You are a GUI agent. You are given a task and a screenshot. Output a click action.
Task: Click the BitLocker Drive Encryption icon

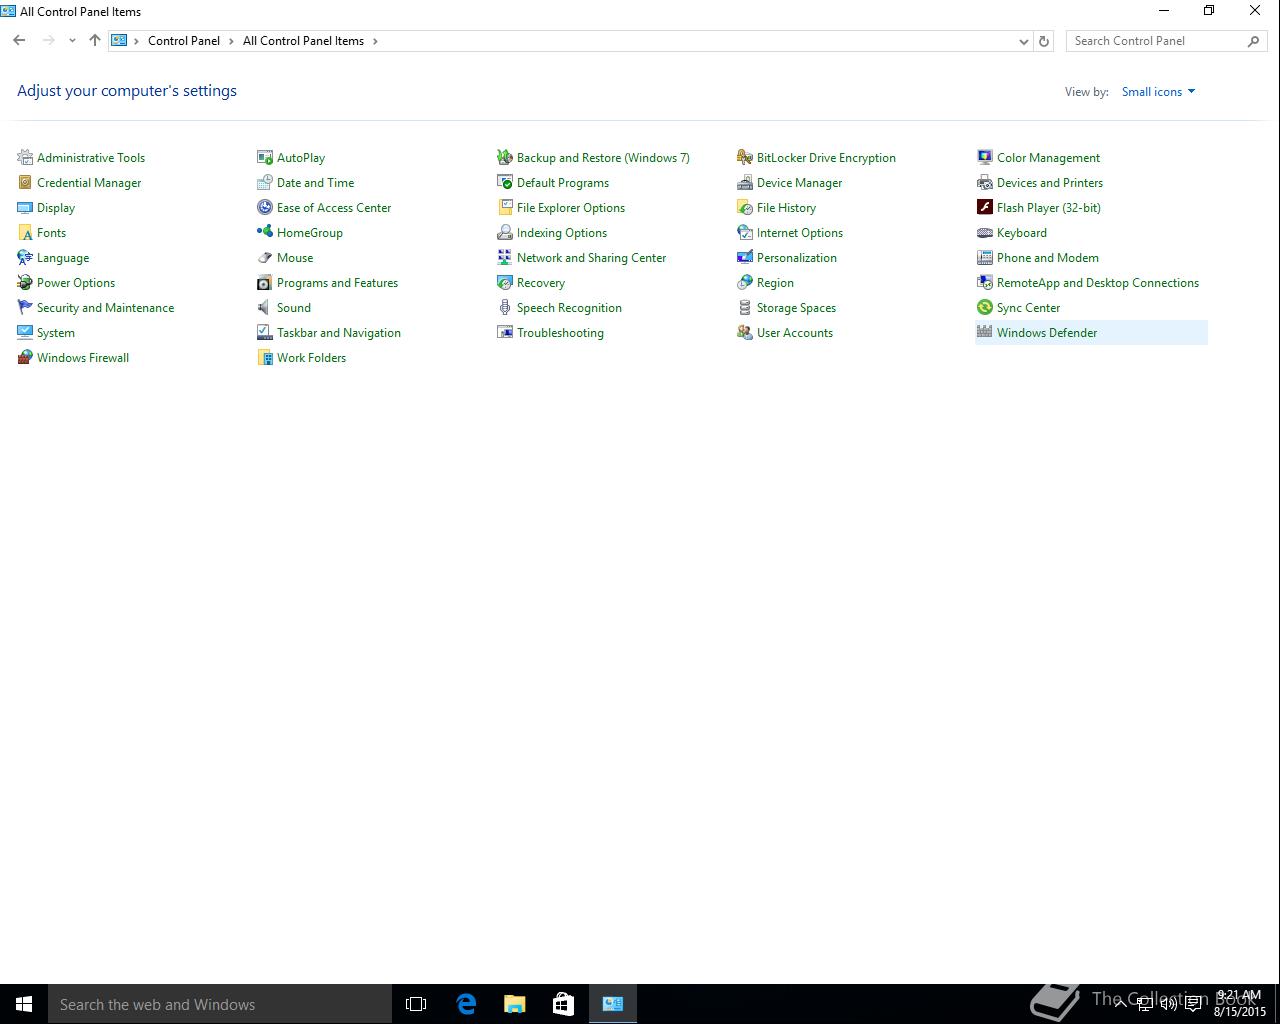745,157
